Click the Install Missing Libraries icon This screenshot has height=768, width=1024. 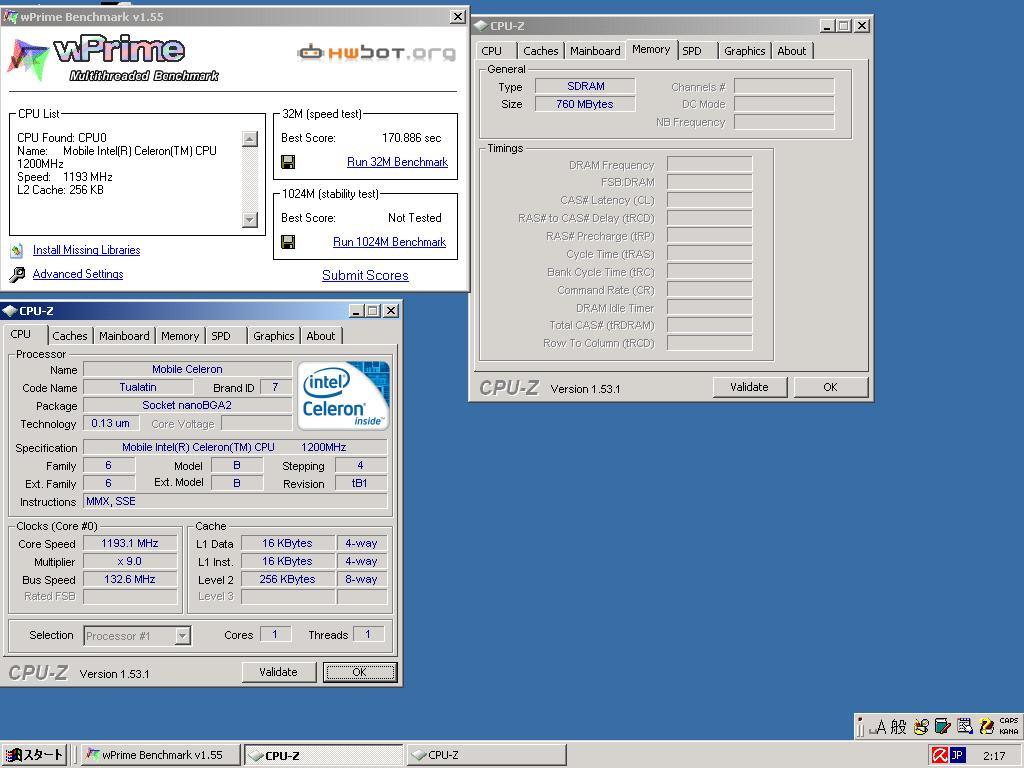(x=17, y=250)
